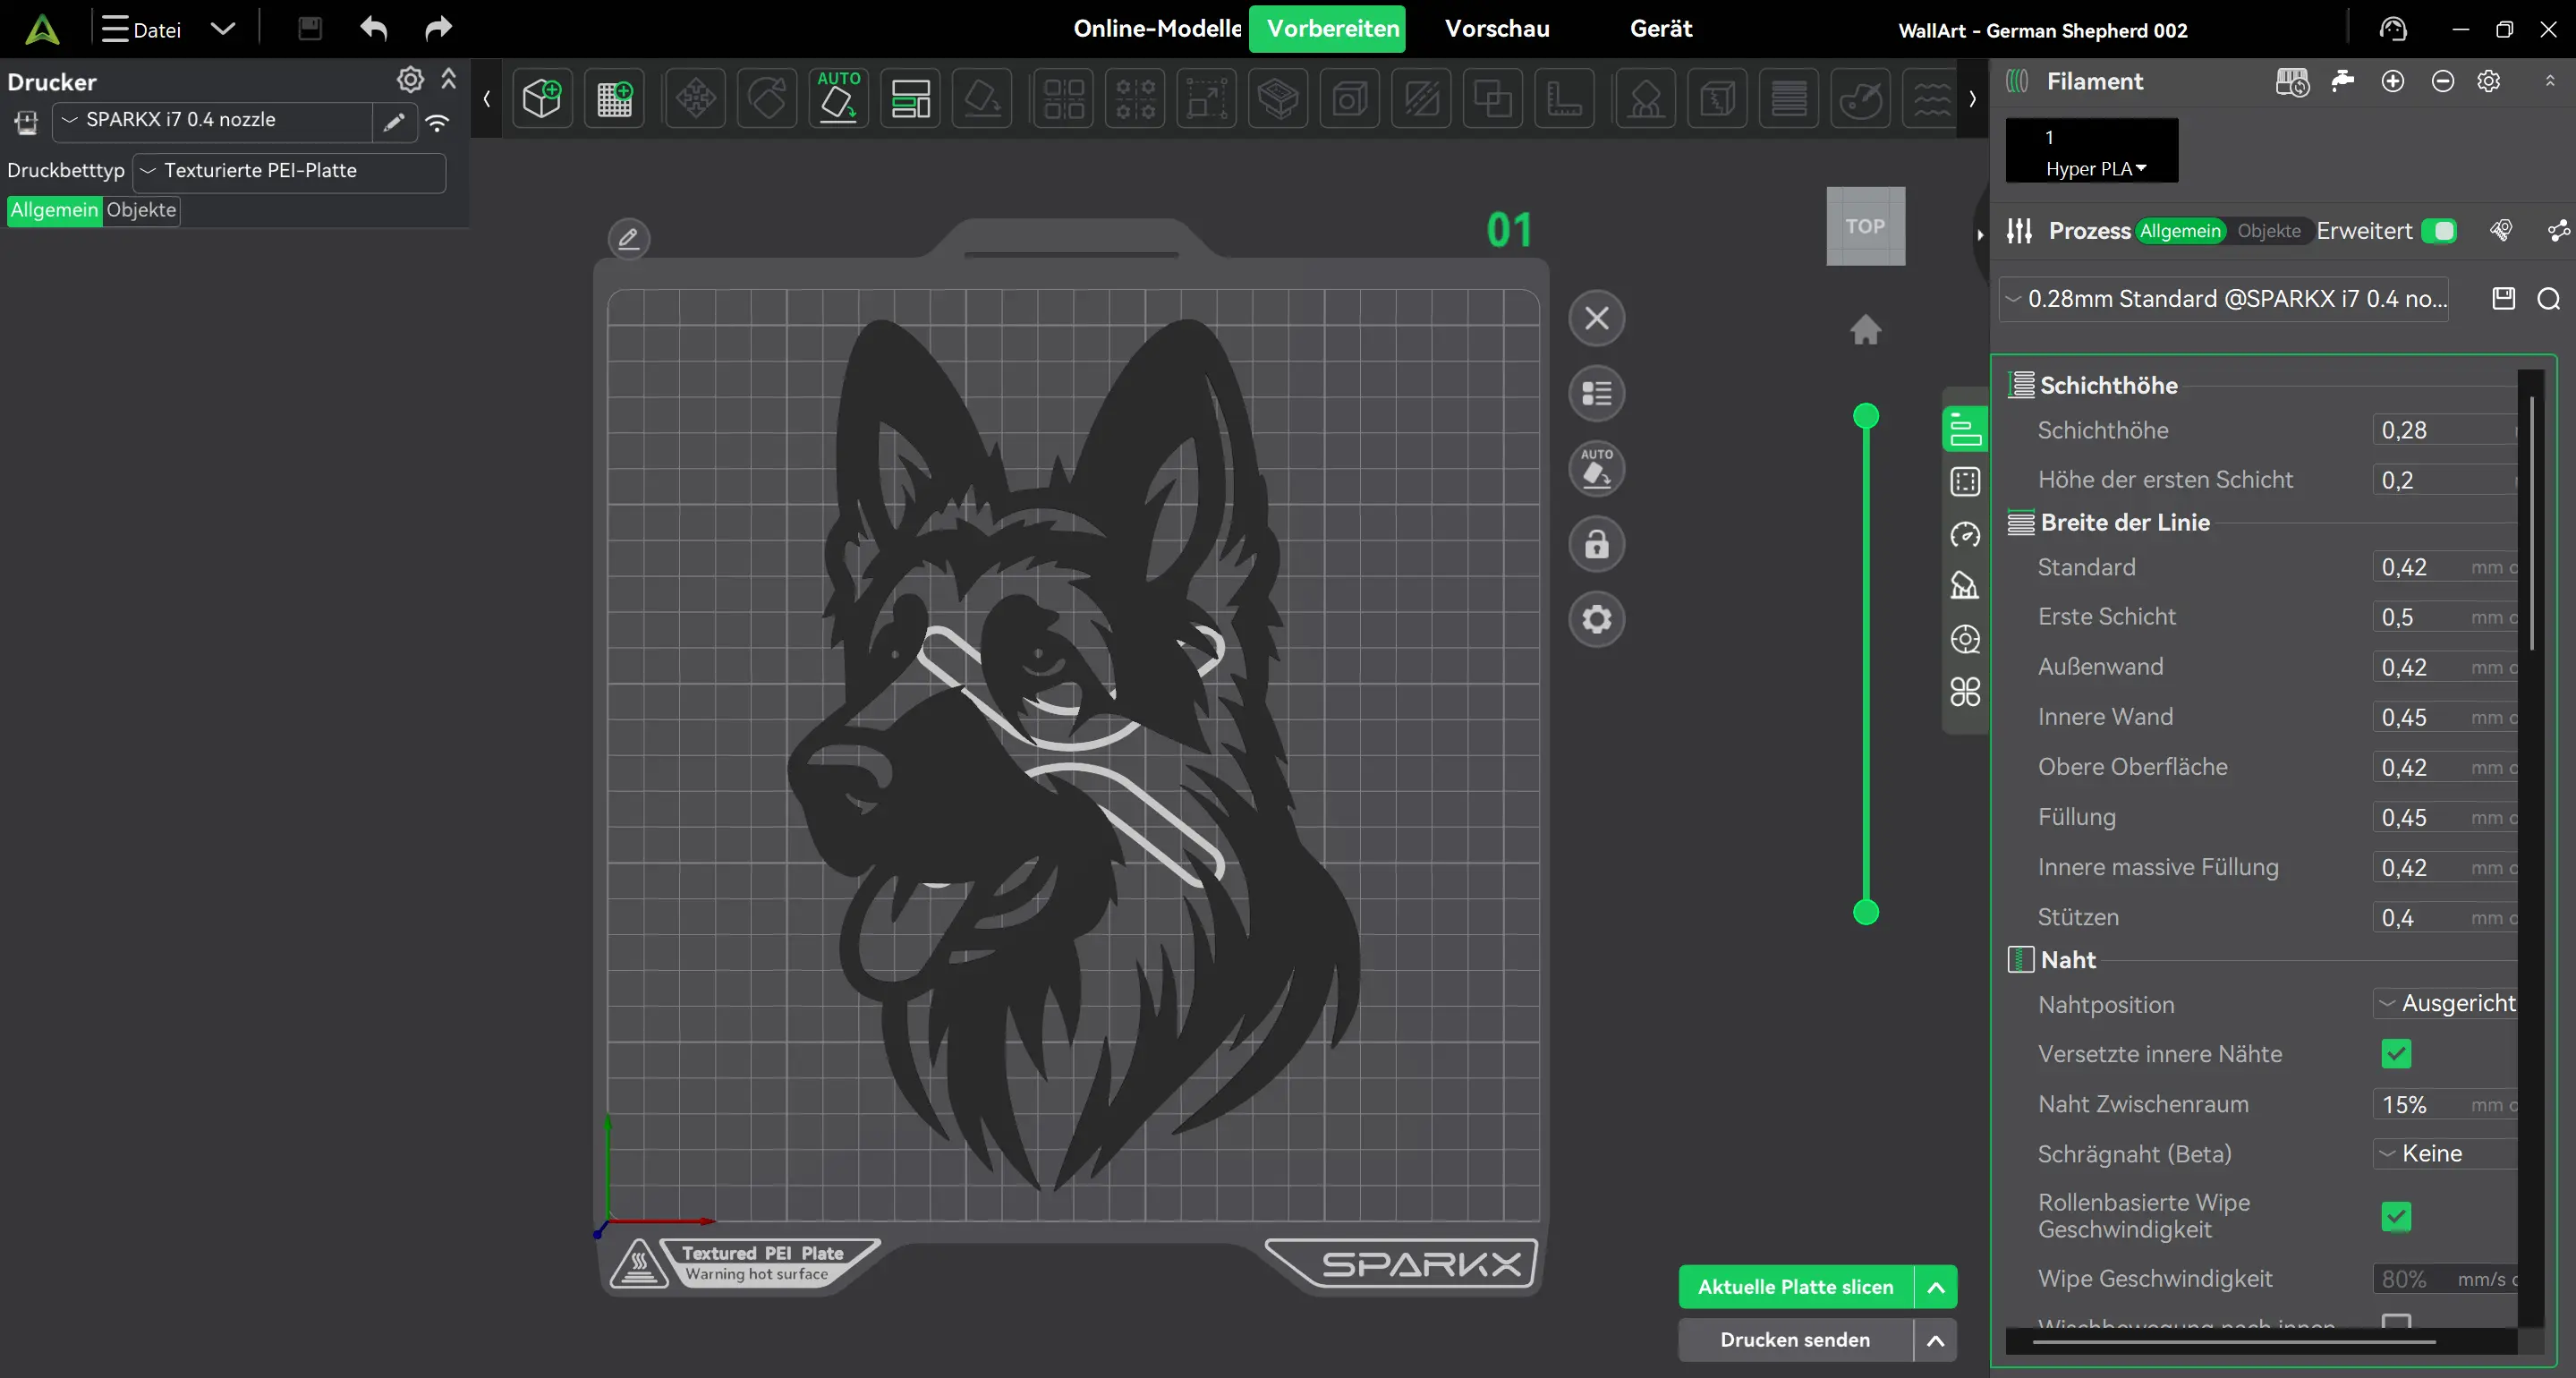Viewport: 2576px width, 1378px height.
Task: Auto-orient plate using side AUTO icon
Action: (x=1597, y=469)
